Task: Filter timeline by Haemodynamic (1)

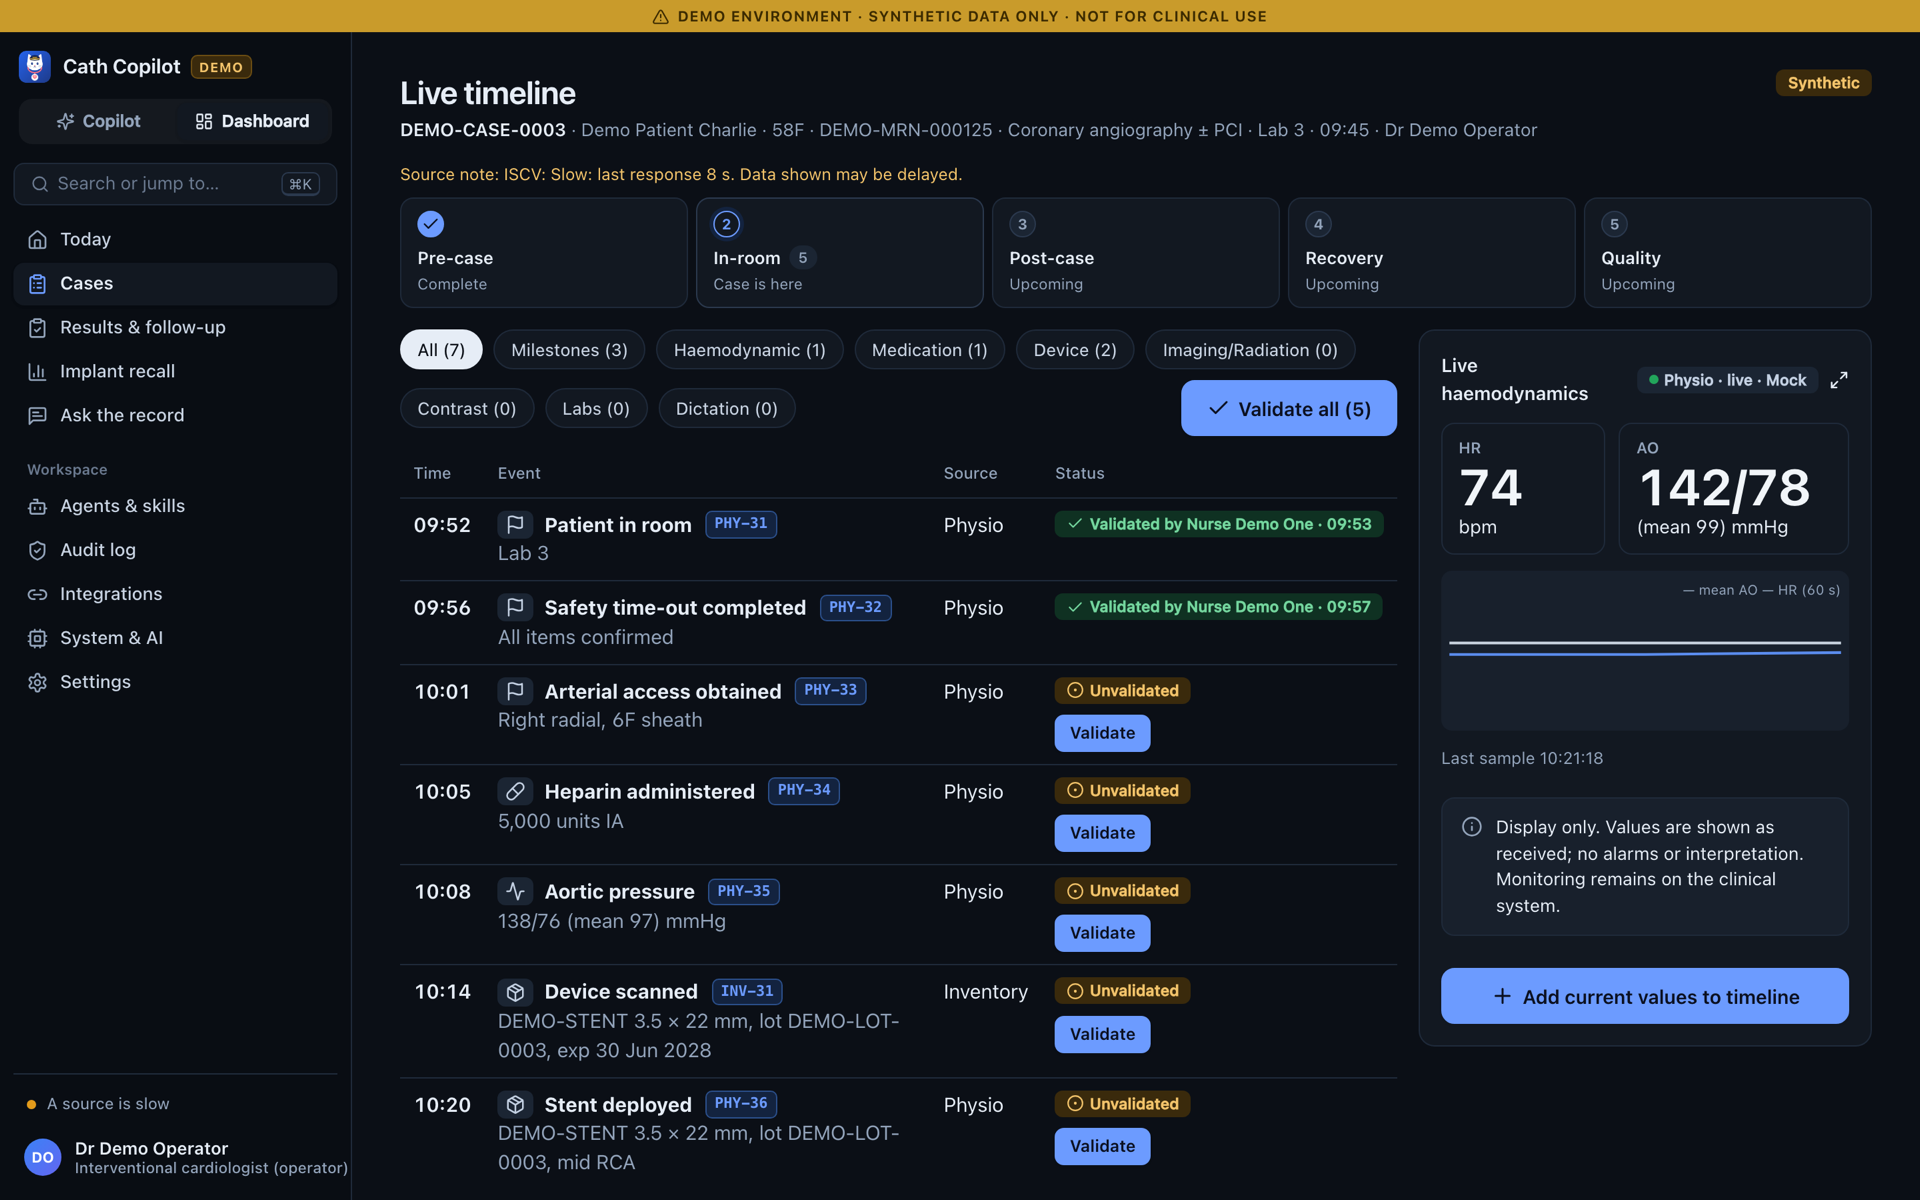Action: tap(749, 350)
